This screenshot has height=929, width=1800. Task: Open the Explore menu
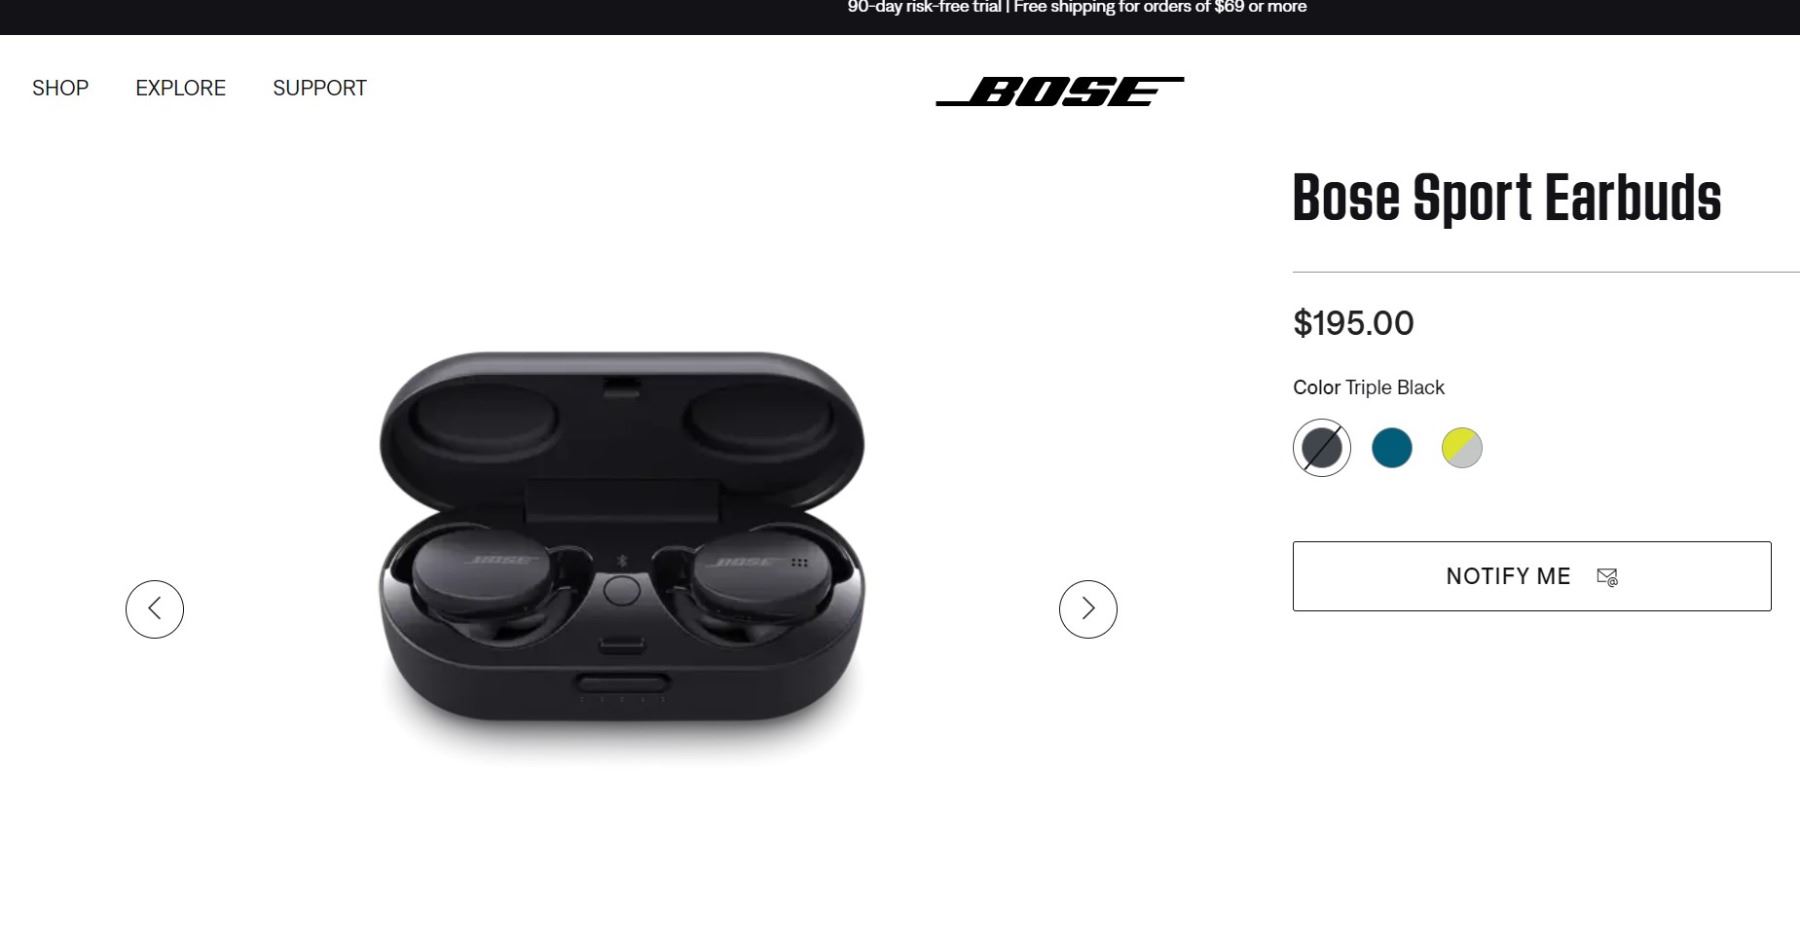(181, 88)
